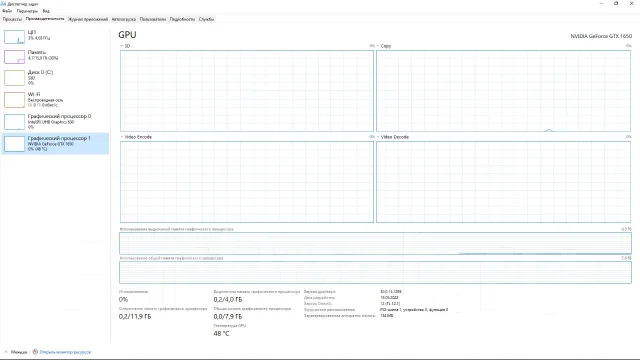Go to the Автозагрузка tab
640x360 pixels.
click(124, 19)
